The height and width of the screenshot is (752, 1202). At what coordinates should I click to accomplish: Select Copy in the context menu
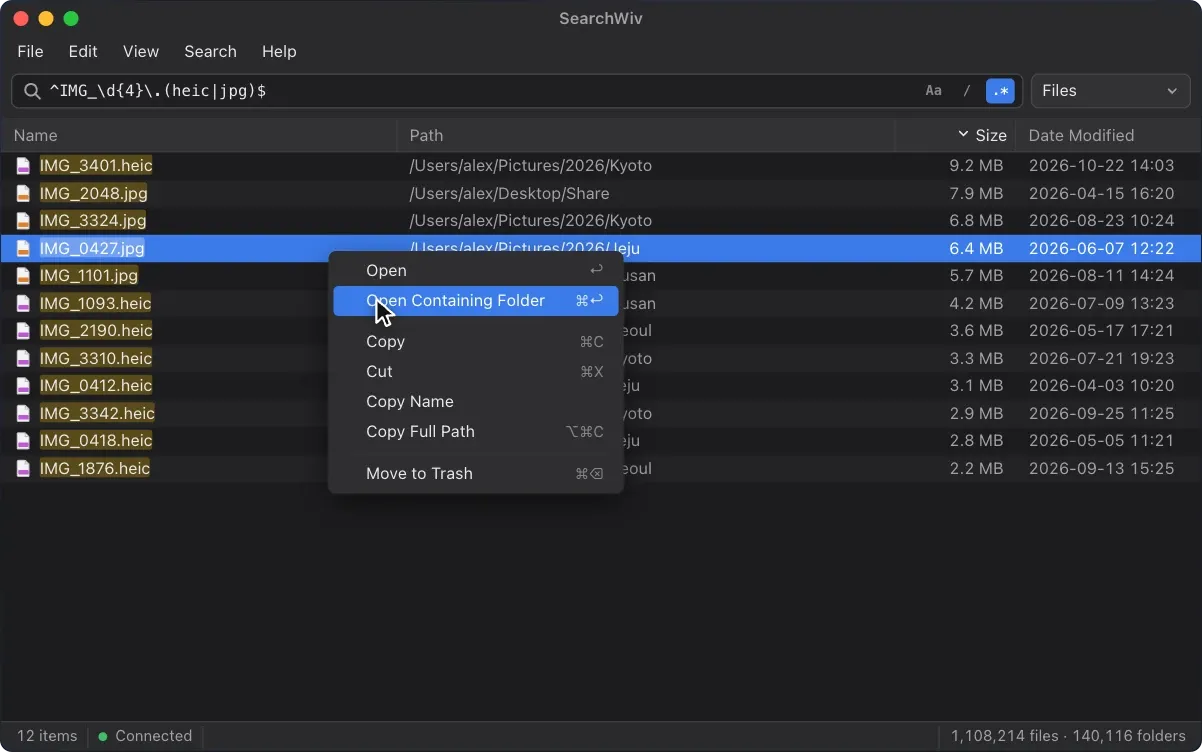tap(476, 341)
